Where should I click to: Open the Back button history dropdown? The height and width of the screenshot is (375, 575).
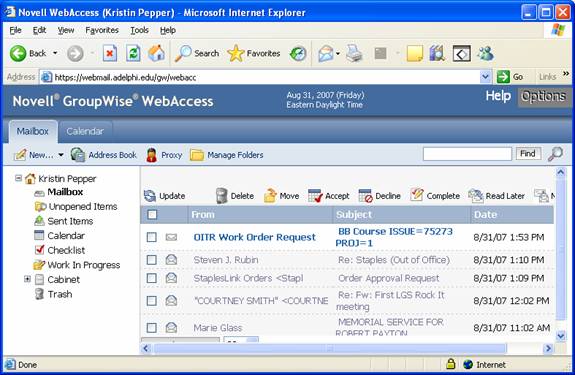click(x=55, y=54)
